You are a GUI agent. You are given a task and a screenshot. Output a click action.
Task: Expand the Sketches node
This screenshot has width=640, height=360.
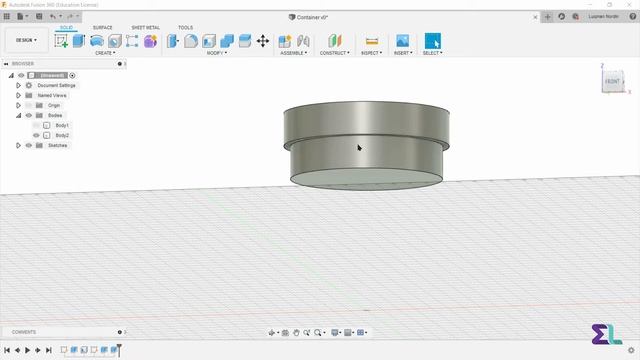(18, 145)
